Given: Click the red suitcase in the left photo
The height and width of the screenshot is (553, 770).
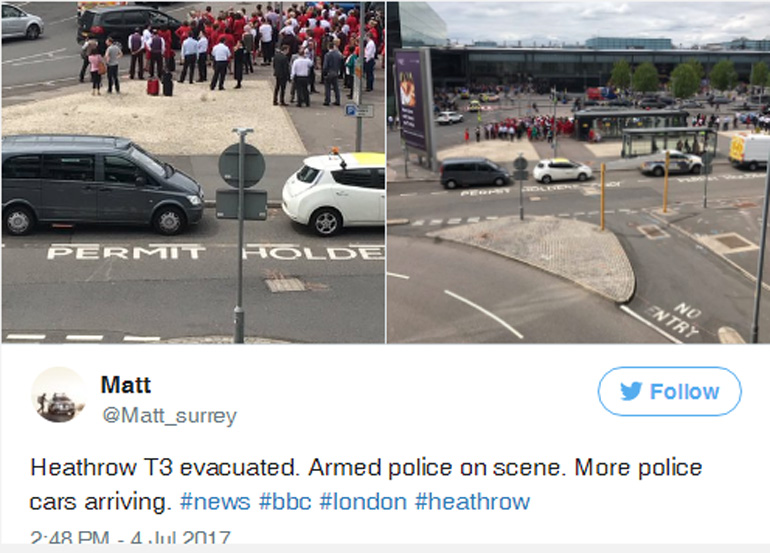Looking at the screenshot, I should point(153,86).
